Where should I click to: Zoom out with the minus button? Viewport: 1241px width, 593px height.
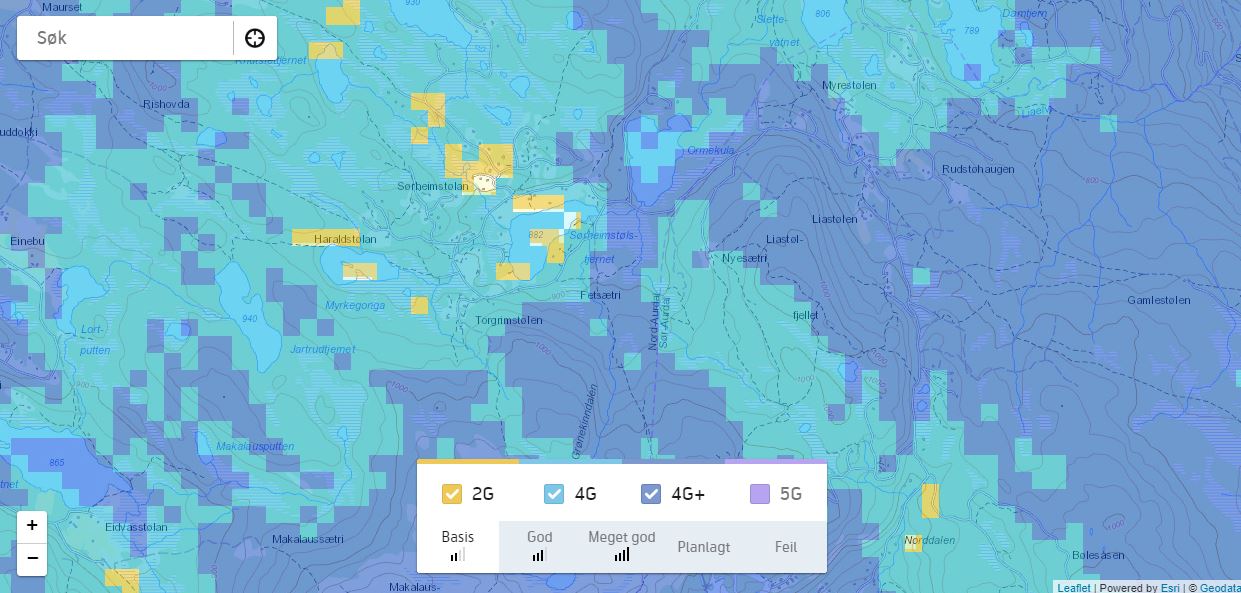(32, 558)
